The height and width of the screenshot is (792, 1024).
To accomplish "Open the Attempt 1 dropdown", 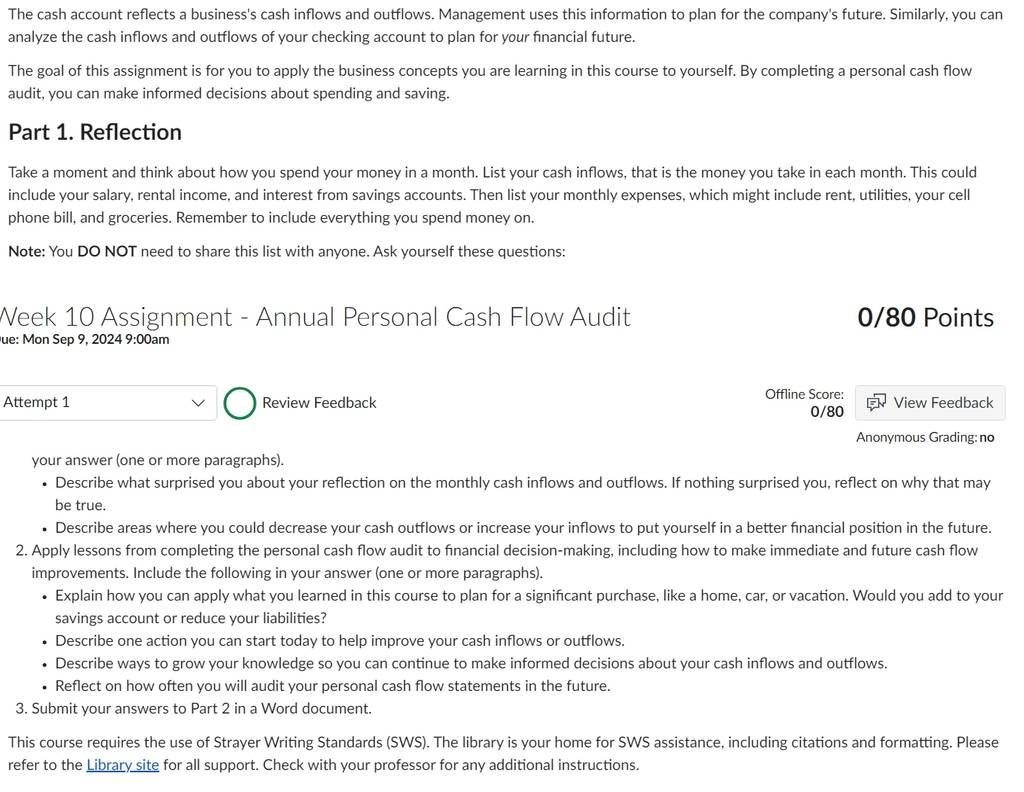I will [x=108, y=403].
